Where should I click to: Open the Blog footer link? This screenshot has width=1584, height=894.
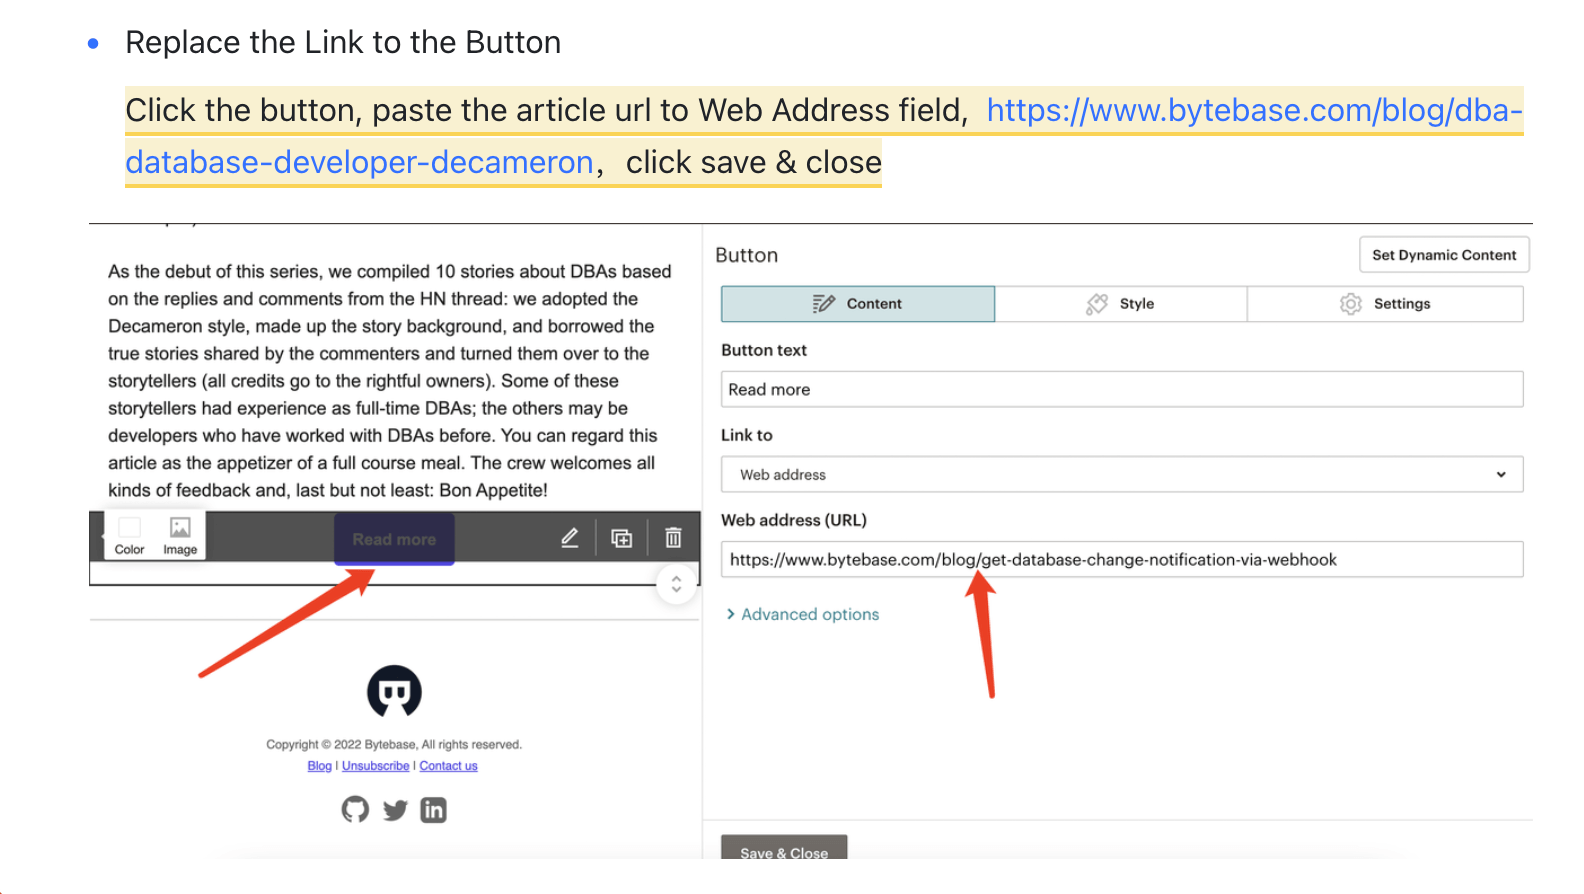click(319, 766)
